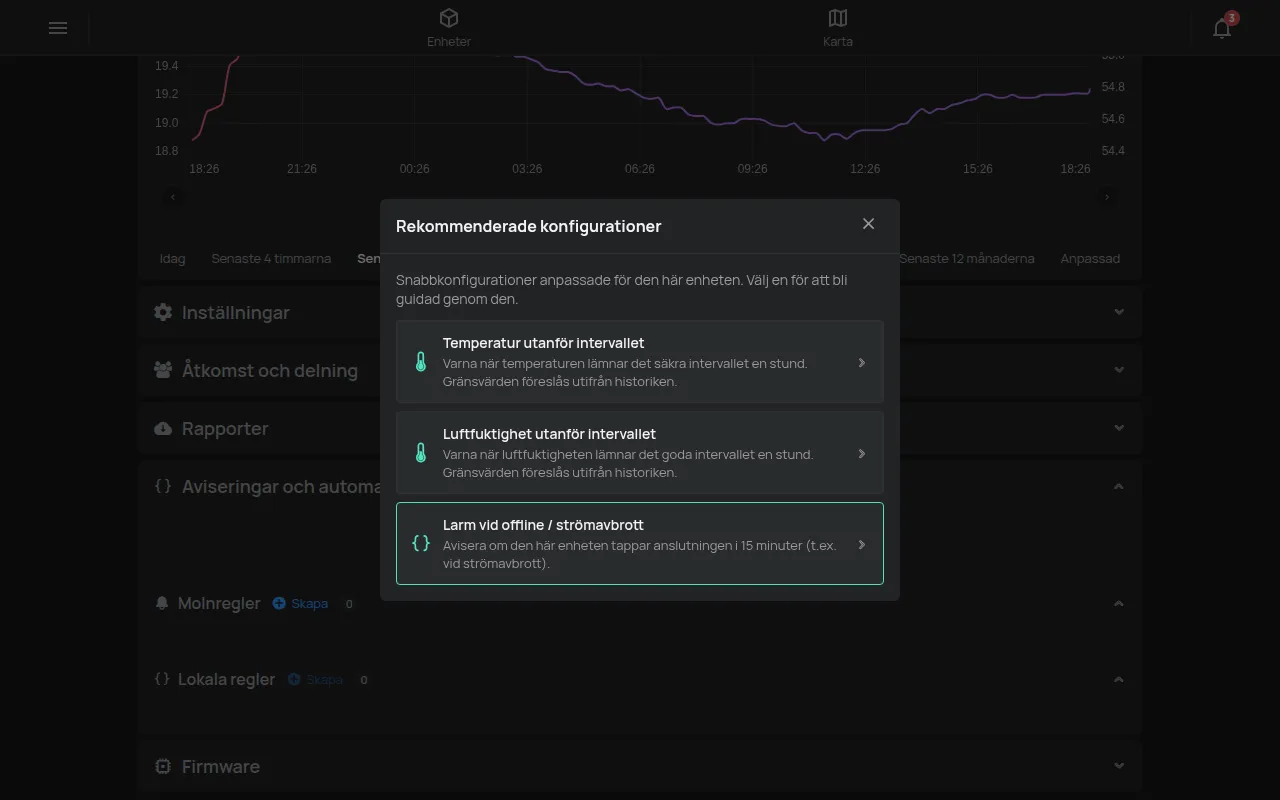Collapse the Molnregler subsection chevron
1280x800 pixels.
1119,603
